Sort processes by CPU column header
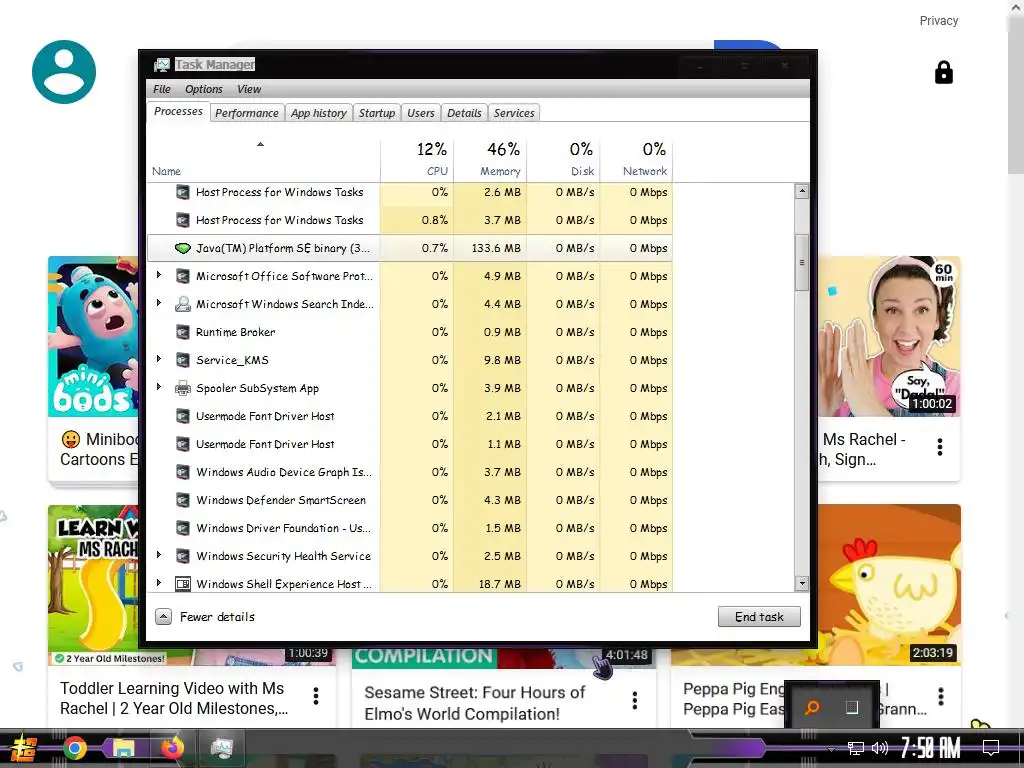The width and height of the screenshot is (1024, 768). 417,159
